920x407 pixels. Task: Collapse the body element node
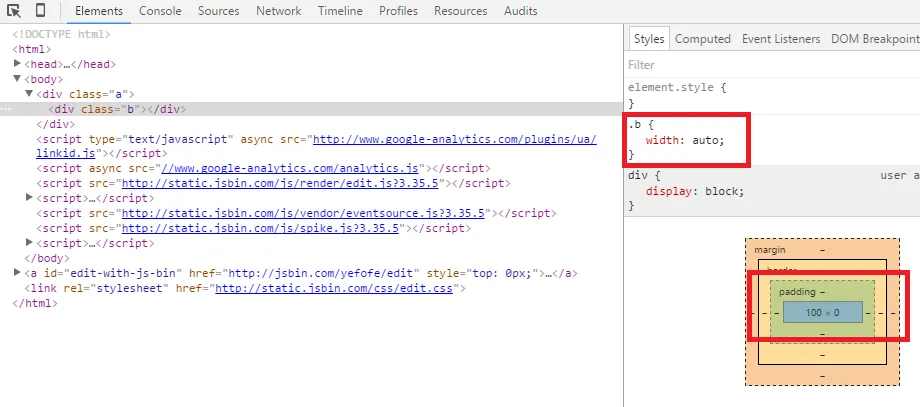[x=18, y=79]
